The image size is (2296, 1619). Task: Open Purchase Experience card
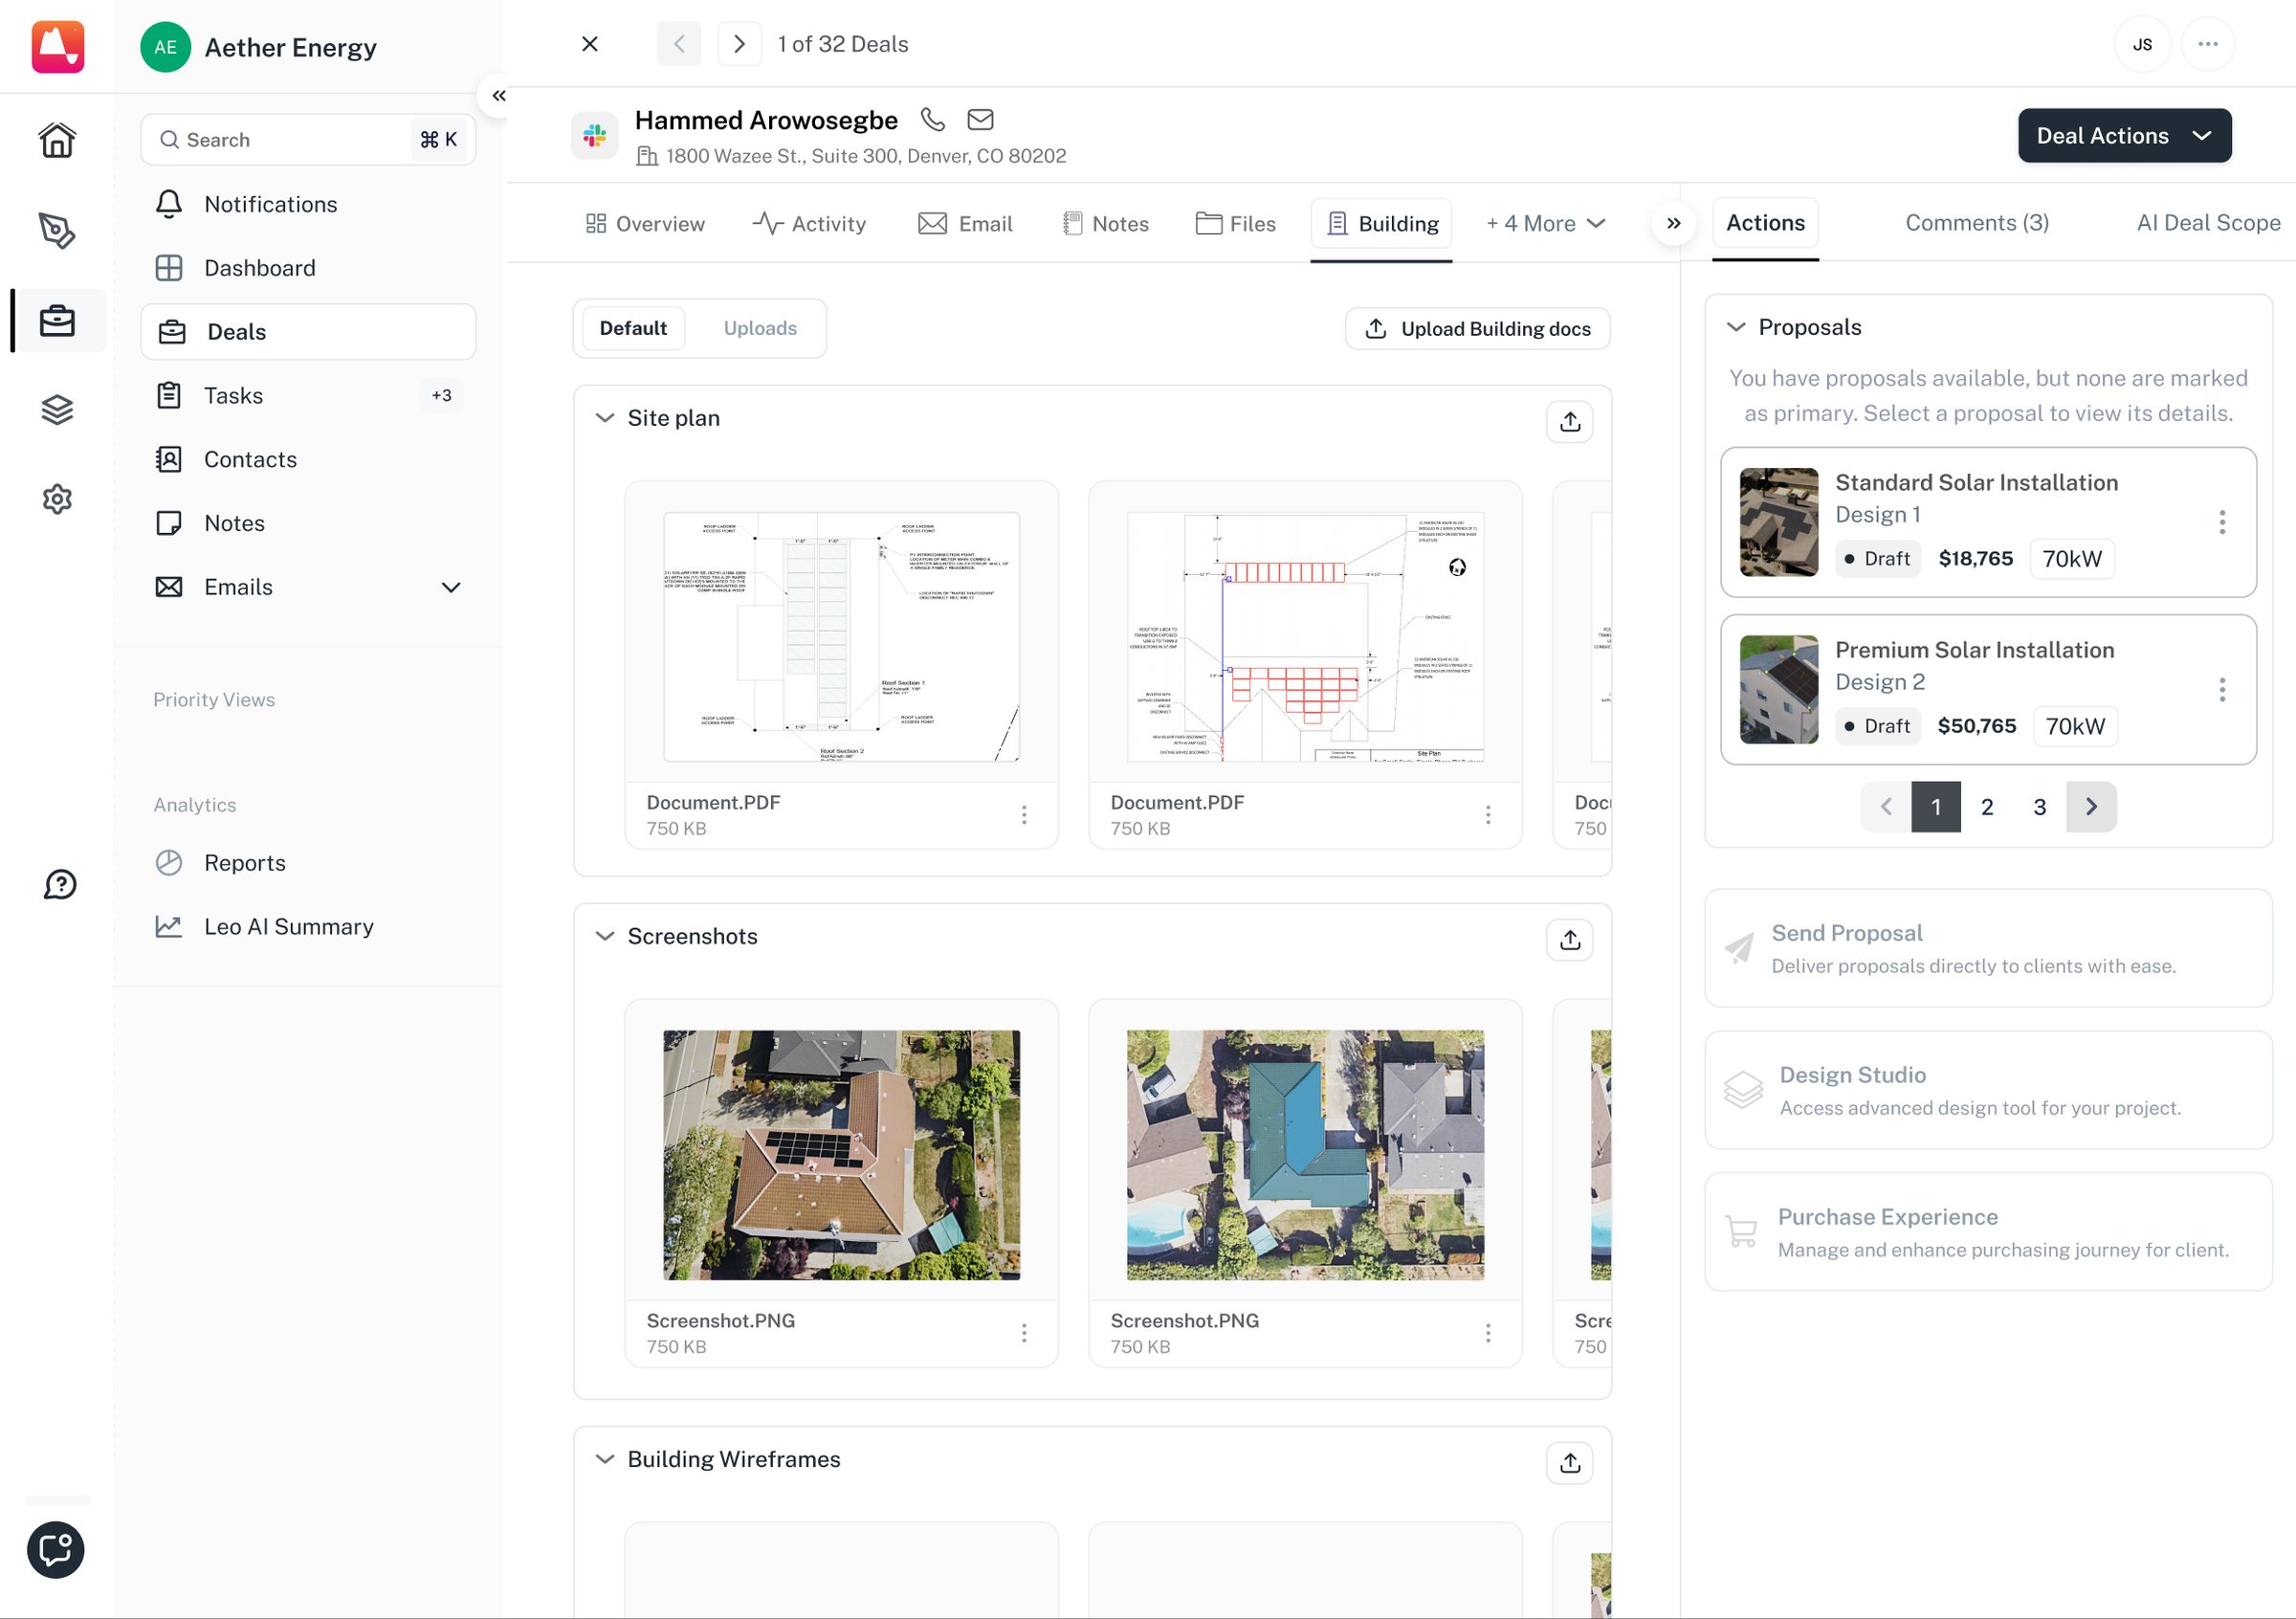point(1988,1232)
